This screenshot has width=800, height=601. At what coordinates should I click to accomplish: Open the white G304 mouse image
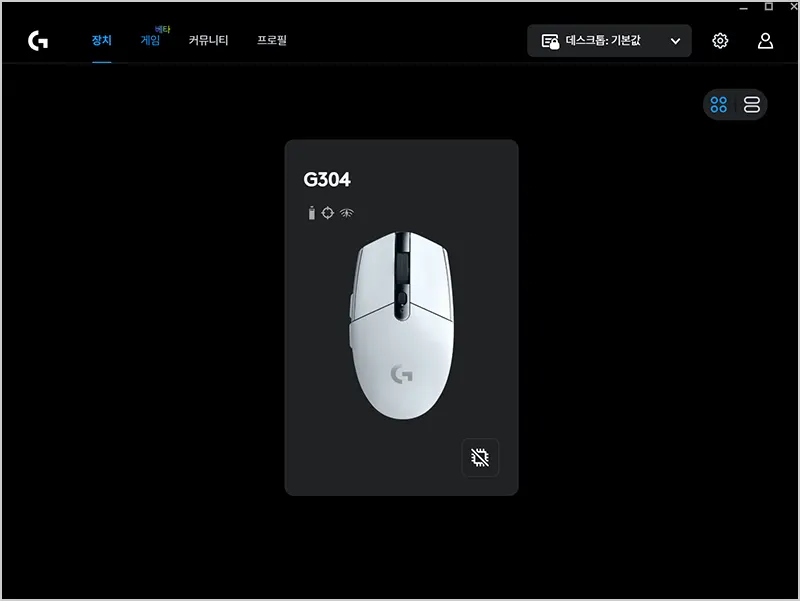pos(402,325)
